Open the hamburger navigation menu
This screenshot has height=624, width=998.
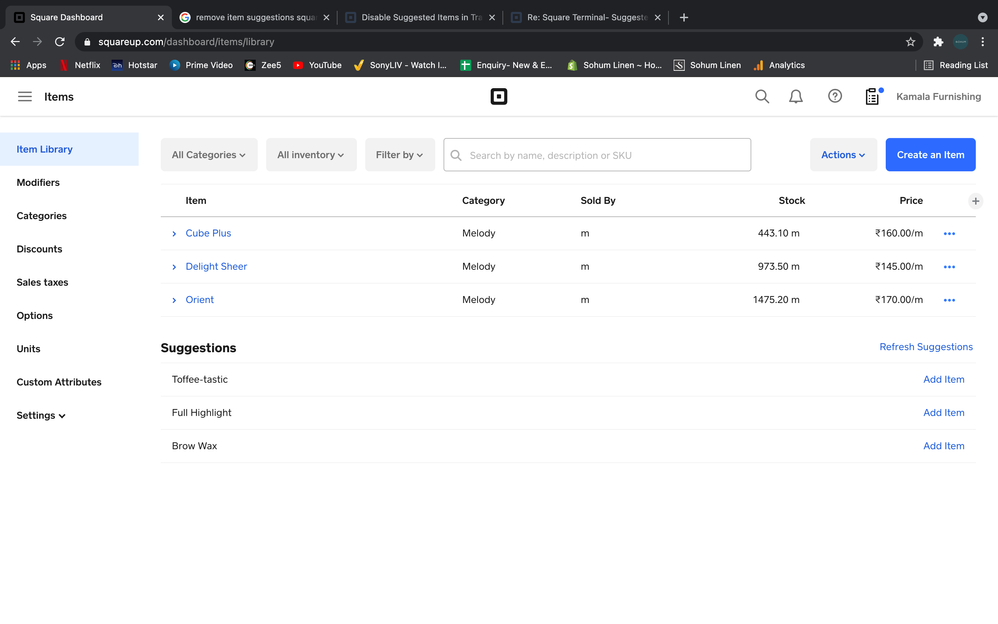coord(25,97)
